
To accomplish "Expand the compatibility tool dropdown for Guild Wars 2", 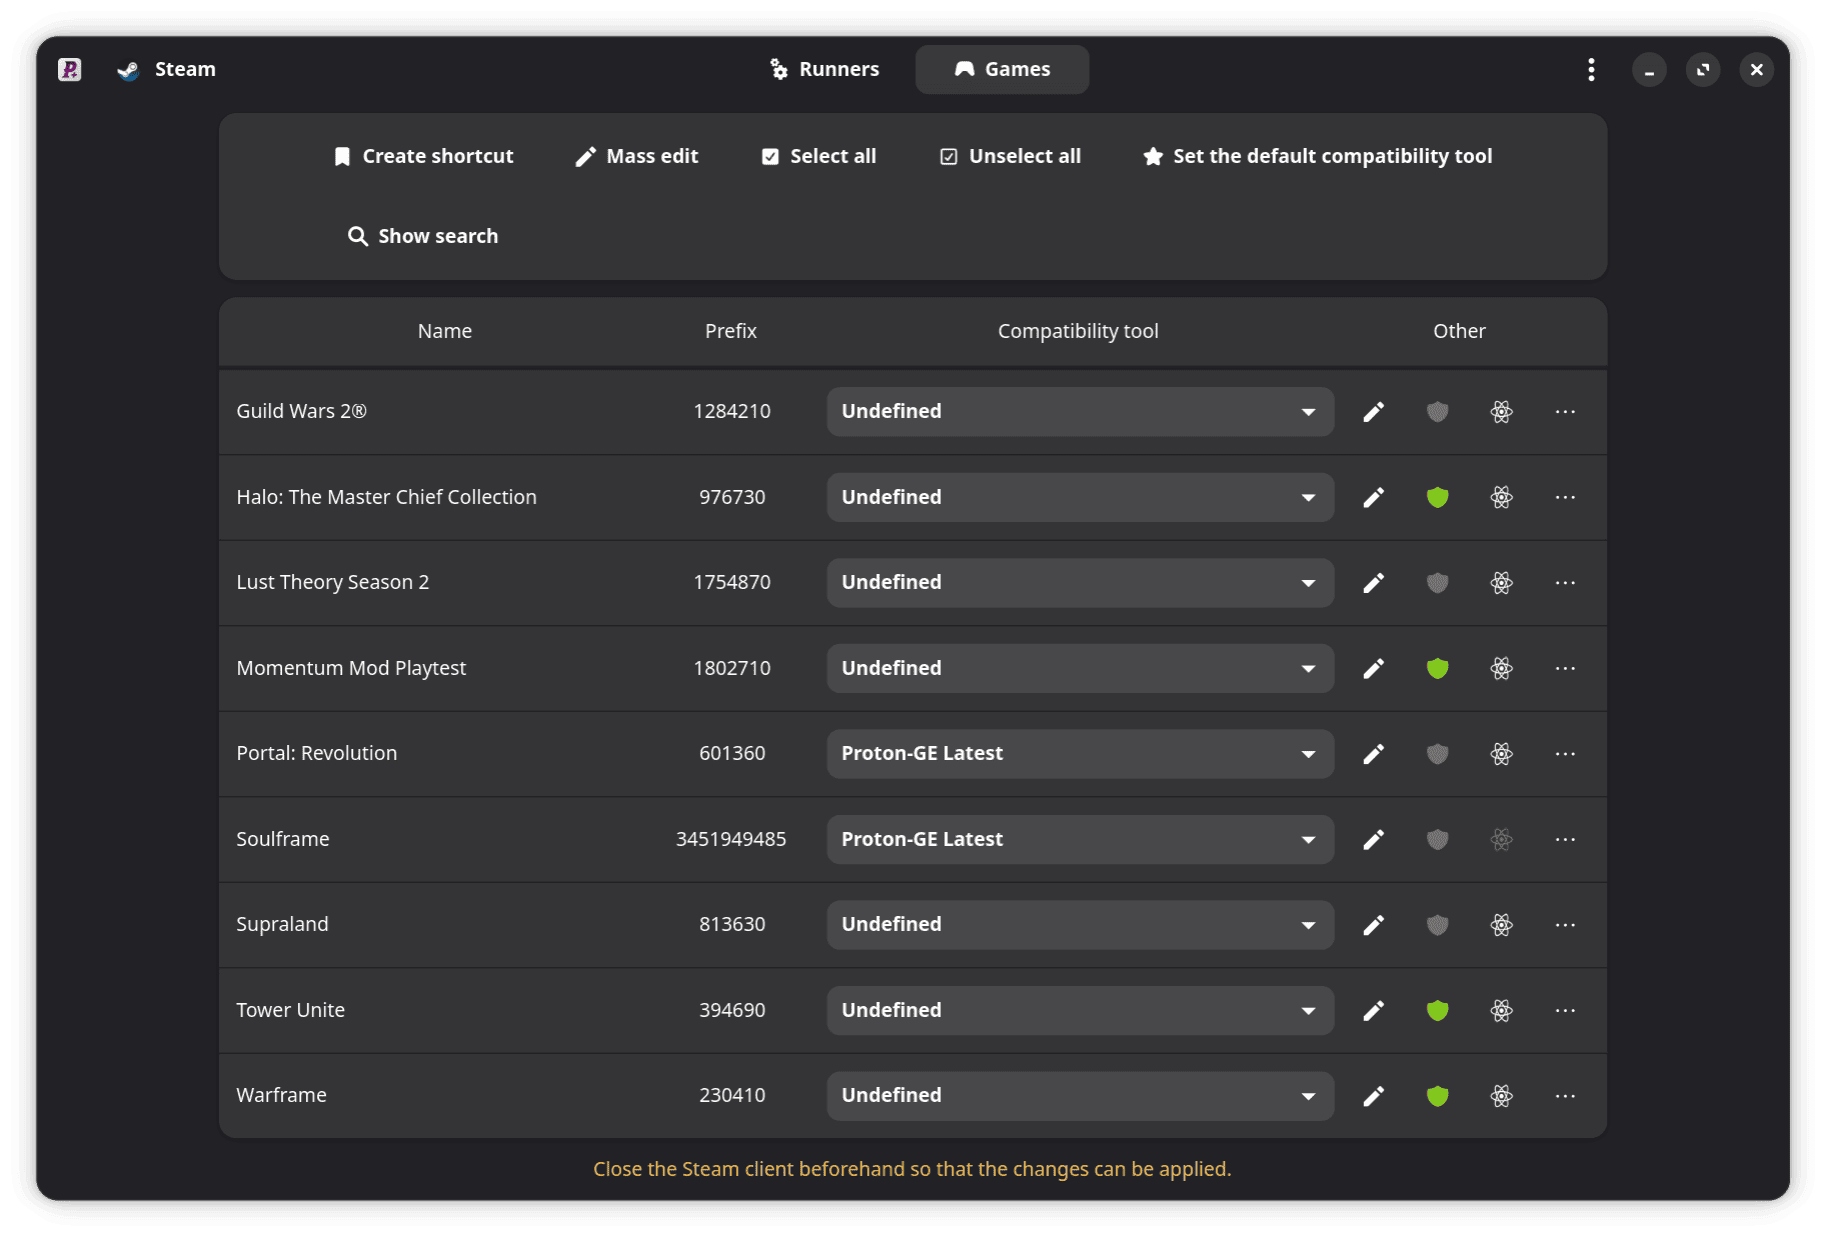I will click(1080, 412).
